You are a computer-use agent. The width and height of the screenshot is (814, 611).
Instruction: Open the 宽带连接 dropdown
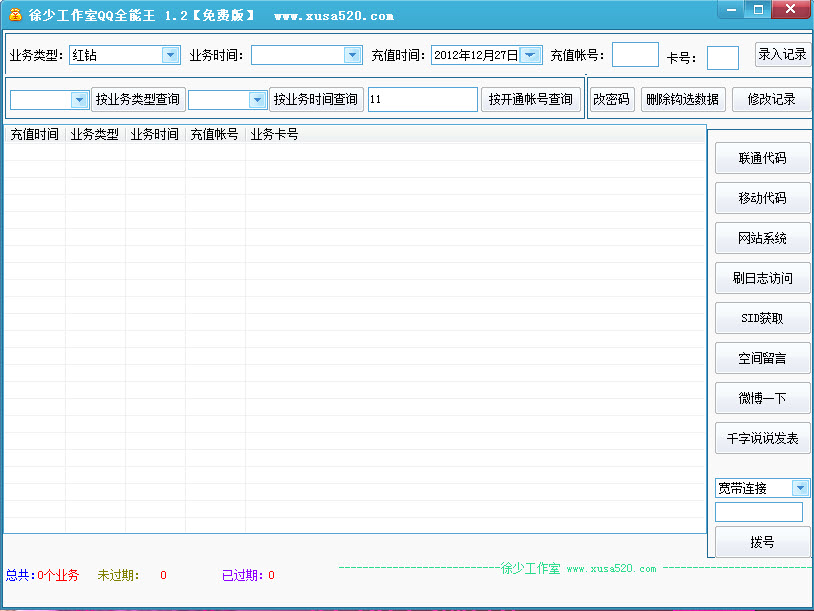point(800,488)
